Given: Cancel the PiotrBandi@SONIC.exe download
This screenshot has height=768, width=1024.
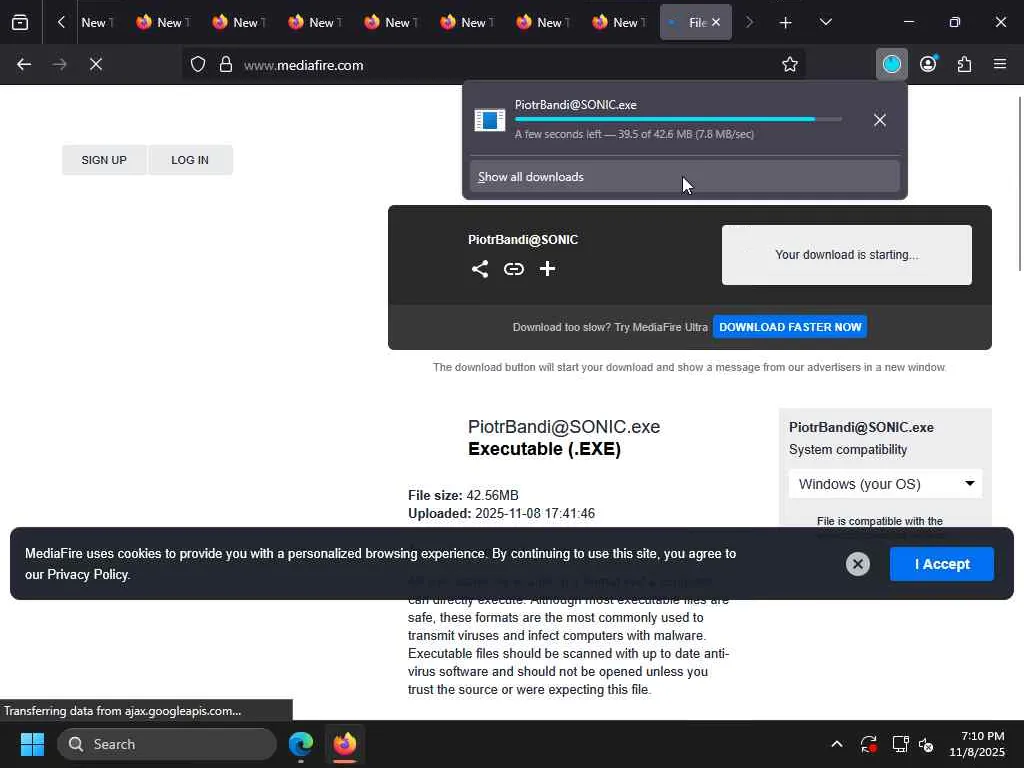Looking at the screenshot, I should click(880, 120).
